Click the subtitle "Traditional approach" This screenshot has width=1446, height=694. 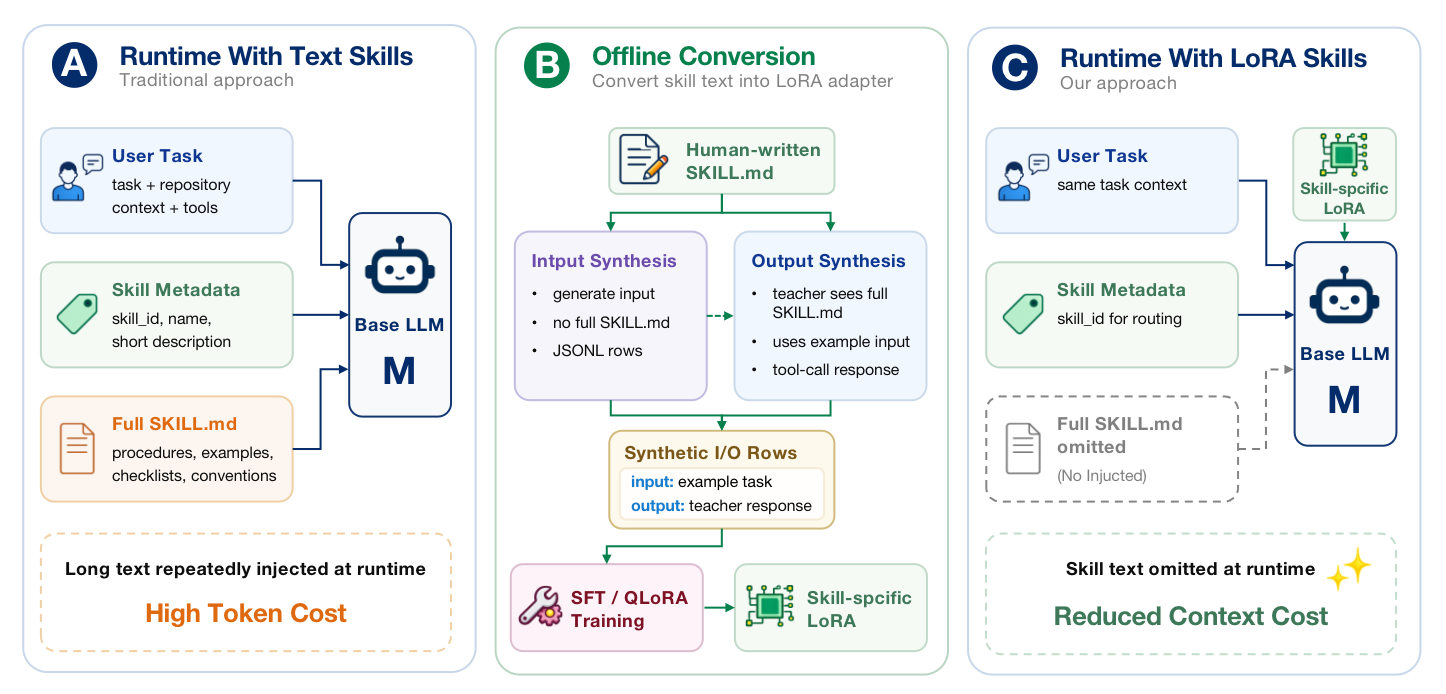(206, 80)
